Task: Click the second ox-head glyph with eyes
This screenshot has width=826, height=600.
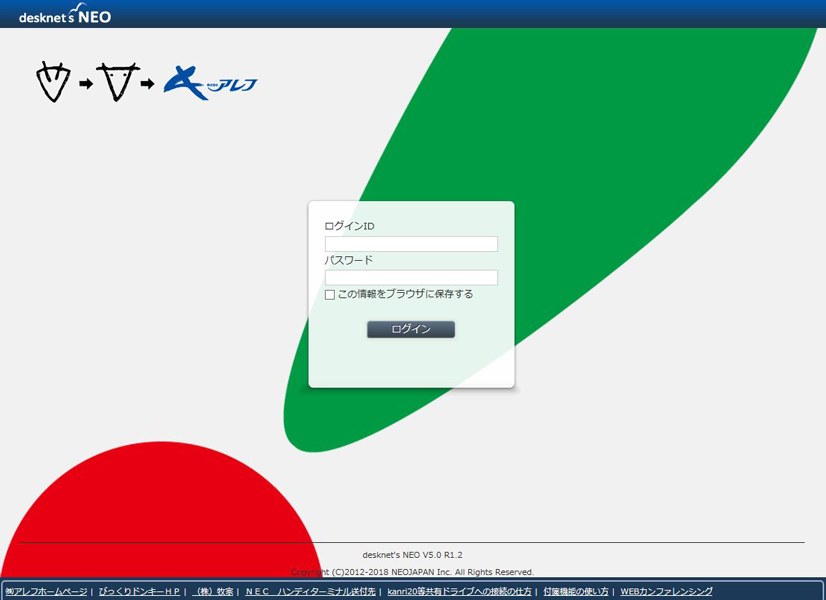Action: pos(116,82)
